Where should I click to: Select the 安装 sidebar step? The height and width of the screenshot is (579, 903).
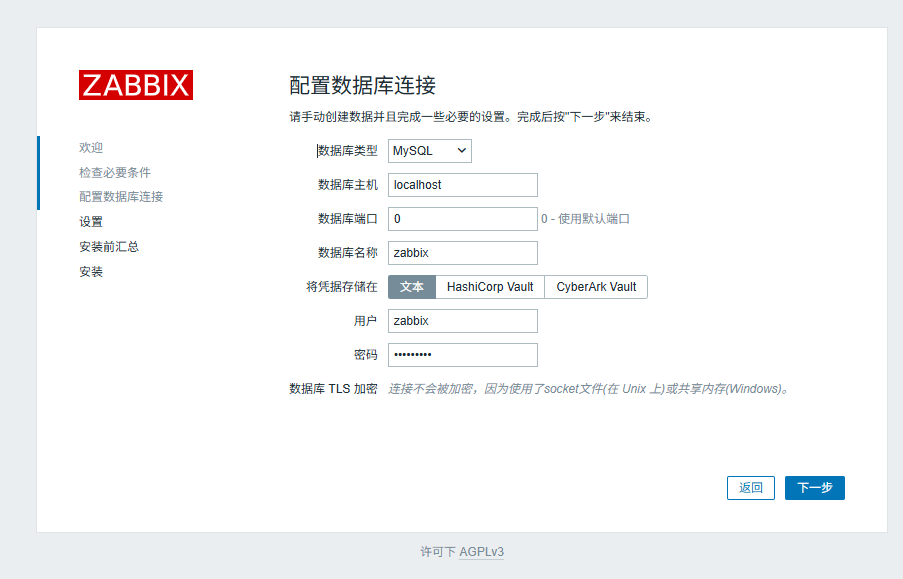coord(91,271)
